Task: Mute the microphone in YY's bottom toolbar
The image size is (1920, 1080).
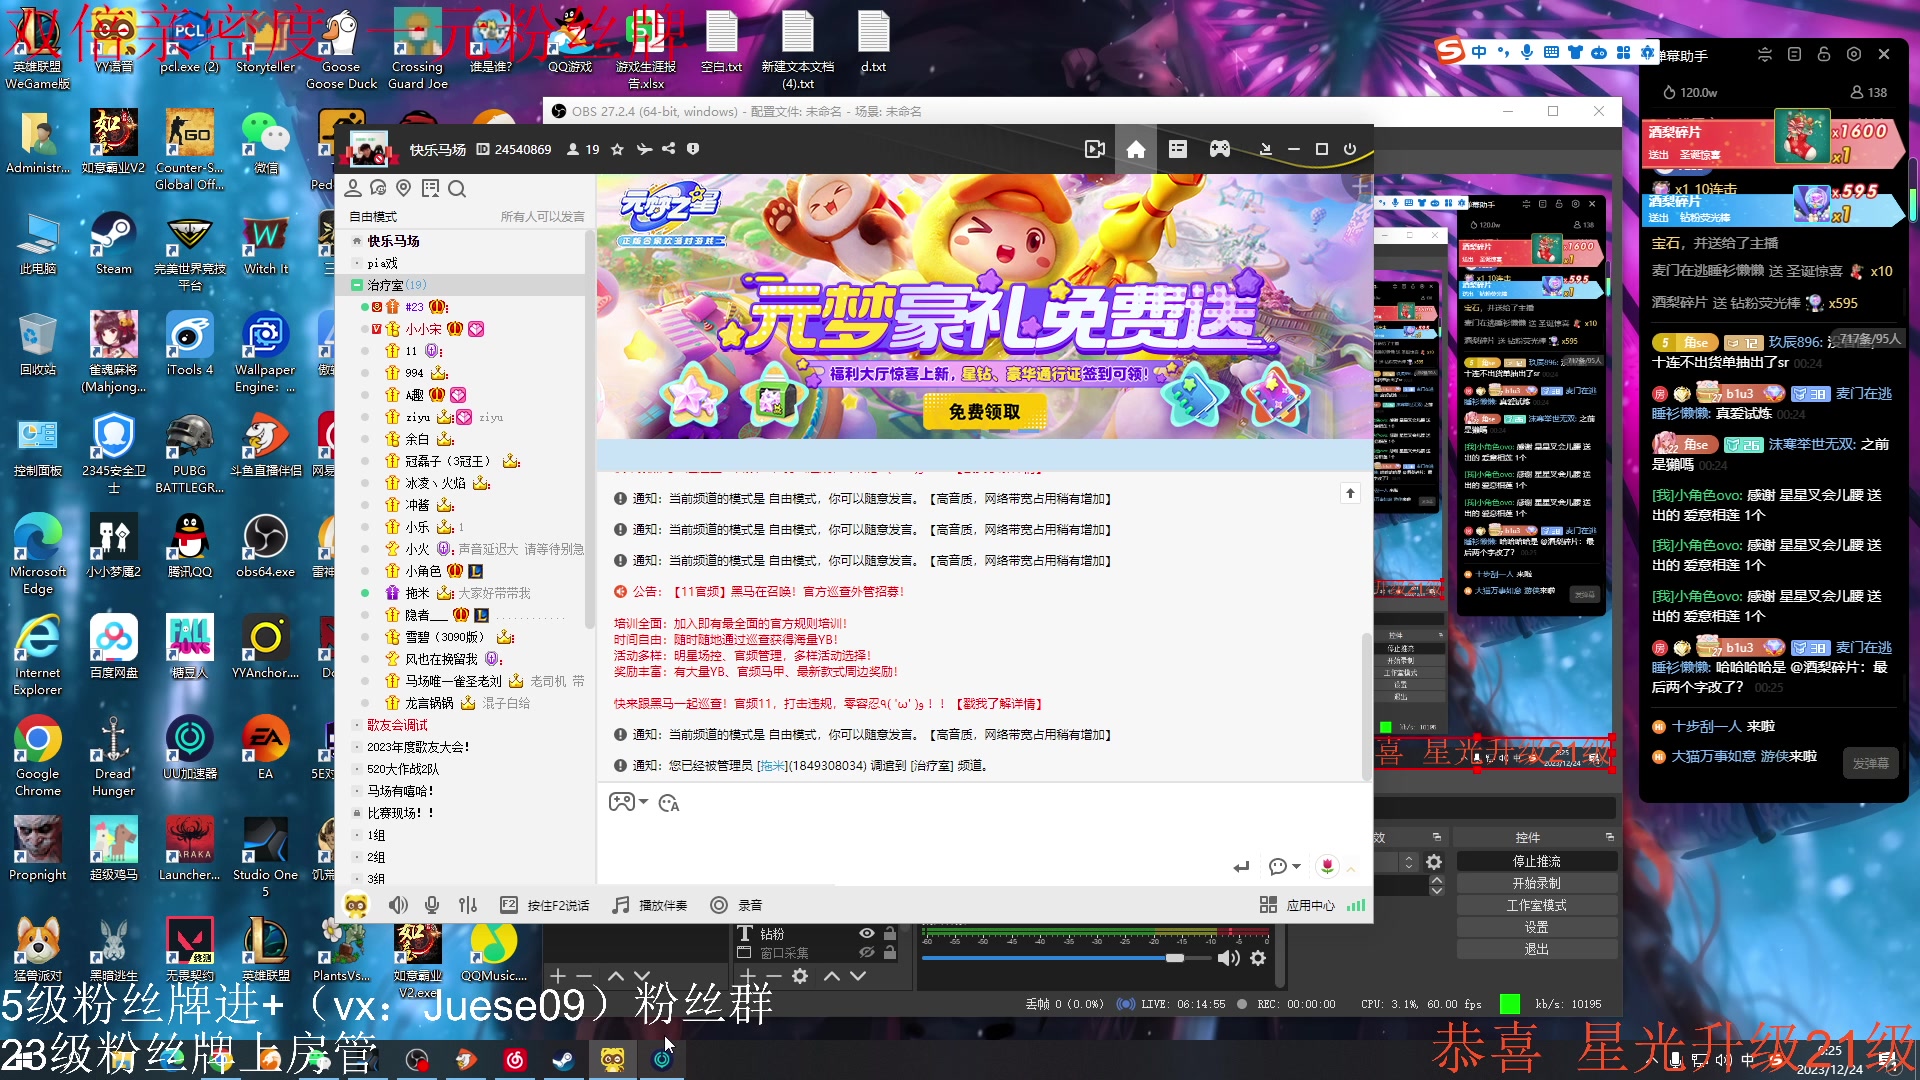Action: pos(432,904)
